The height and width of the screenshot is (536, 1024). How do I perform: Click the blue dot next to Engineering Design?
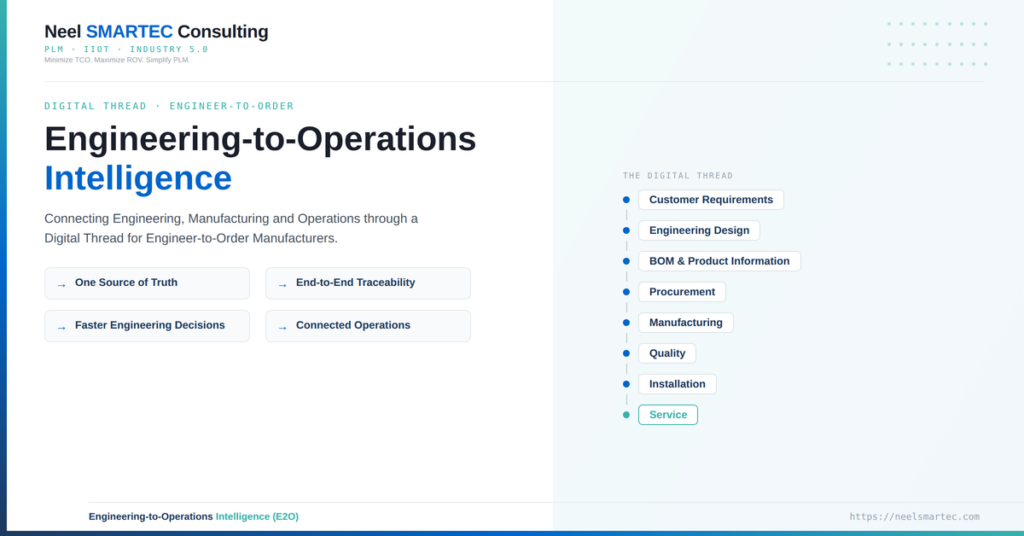626,230
